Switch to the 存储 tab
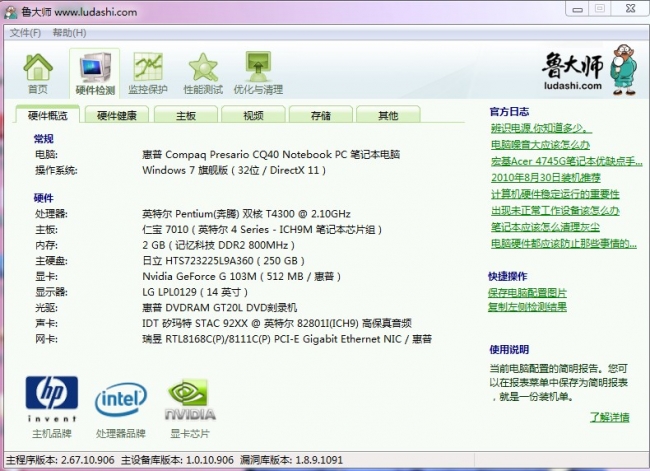Viewport: 650px width, 471px height. (320, 115)
